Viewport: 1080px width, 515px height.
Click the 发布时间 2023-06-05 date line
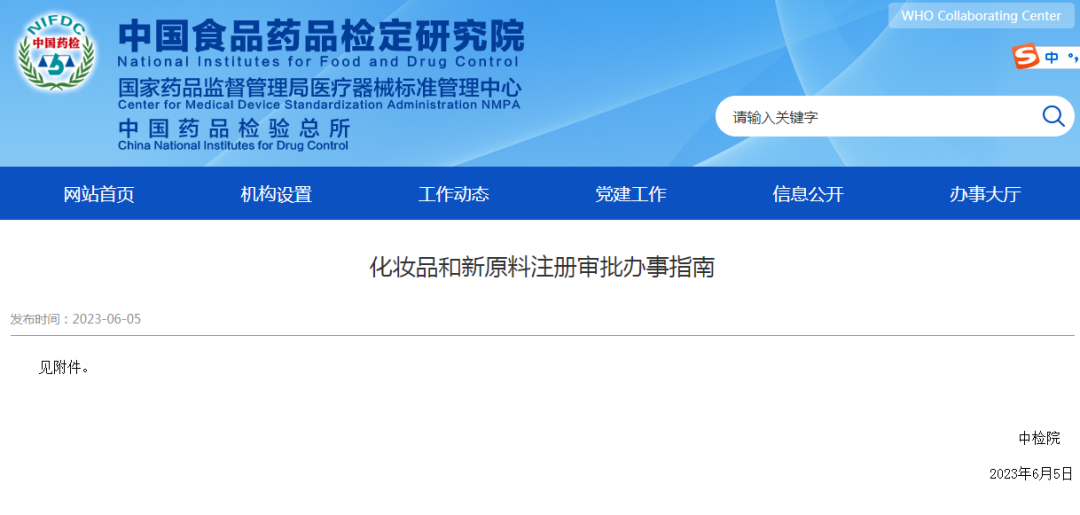click(76, 319)
